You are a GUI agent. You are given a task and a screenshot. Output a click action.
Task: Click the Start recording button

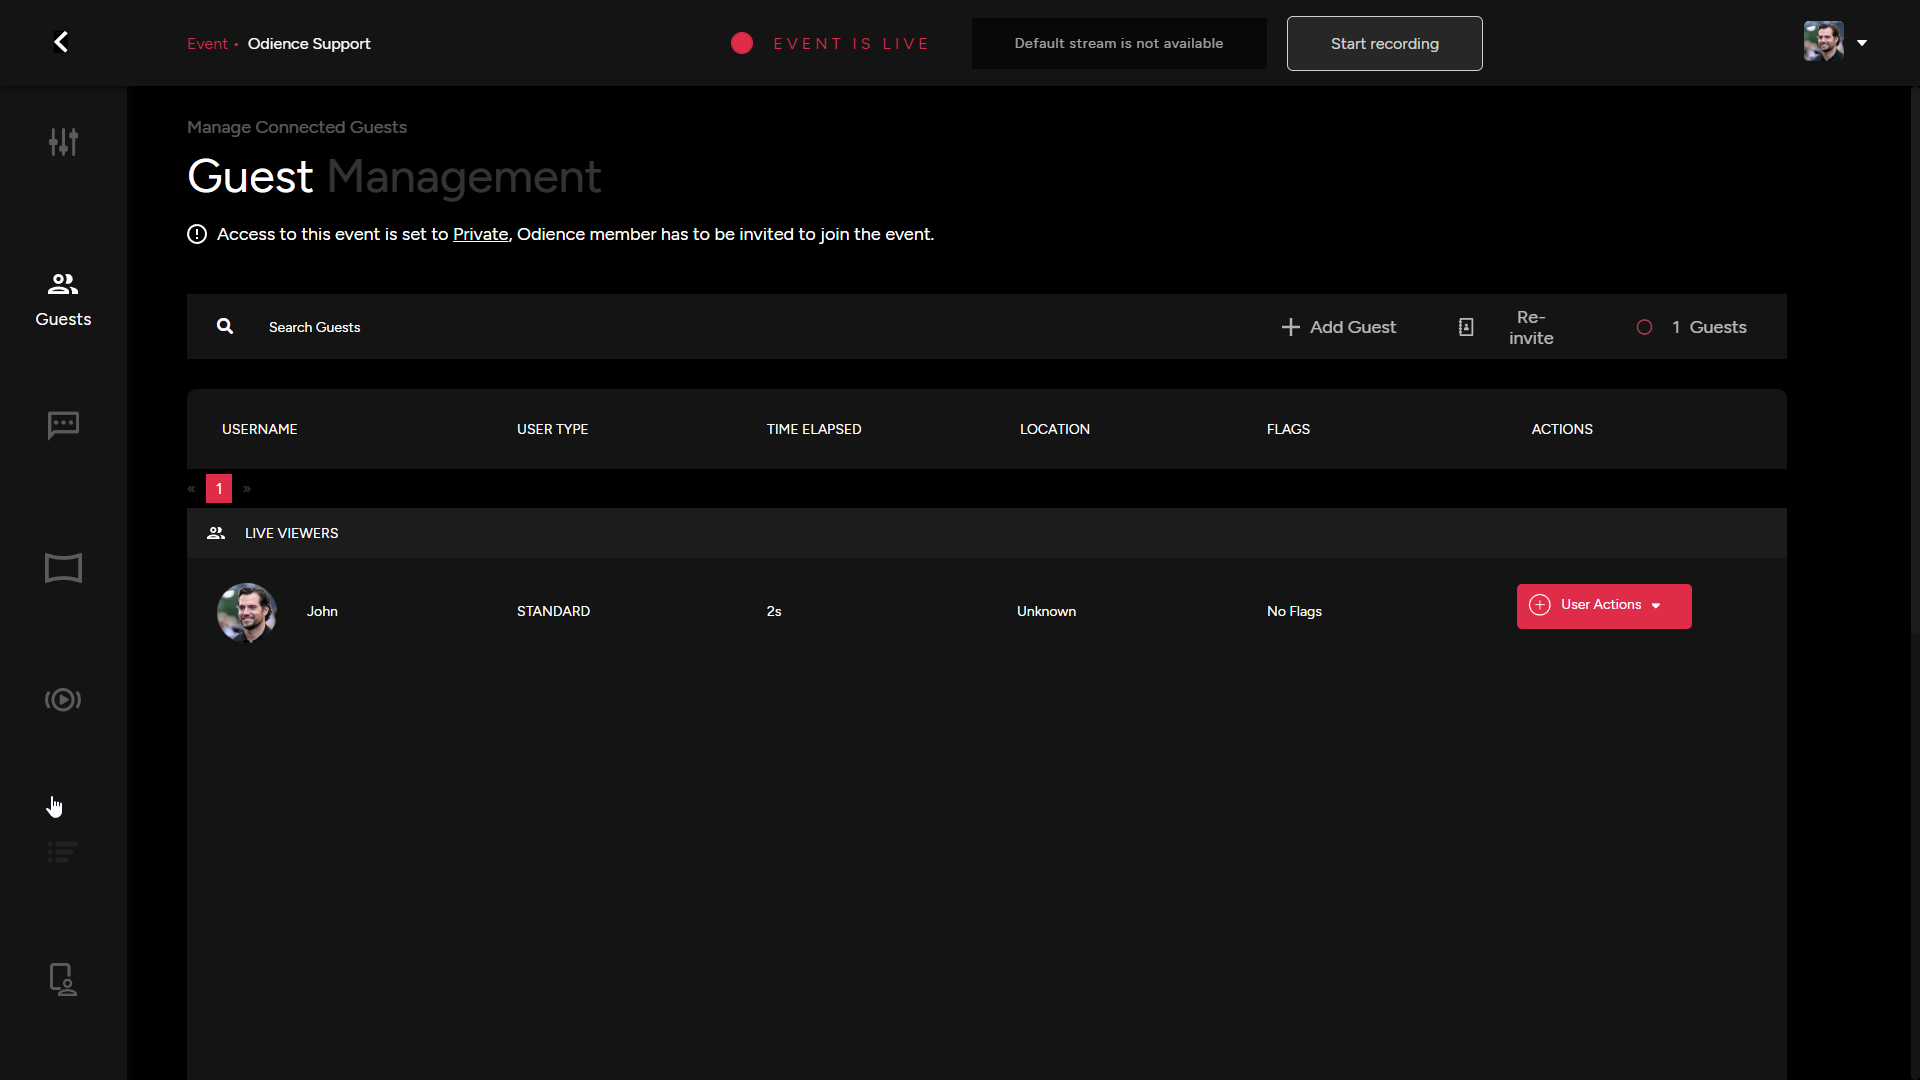1384,44
